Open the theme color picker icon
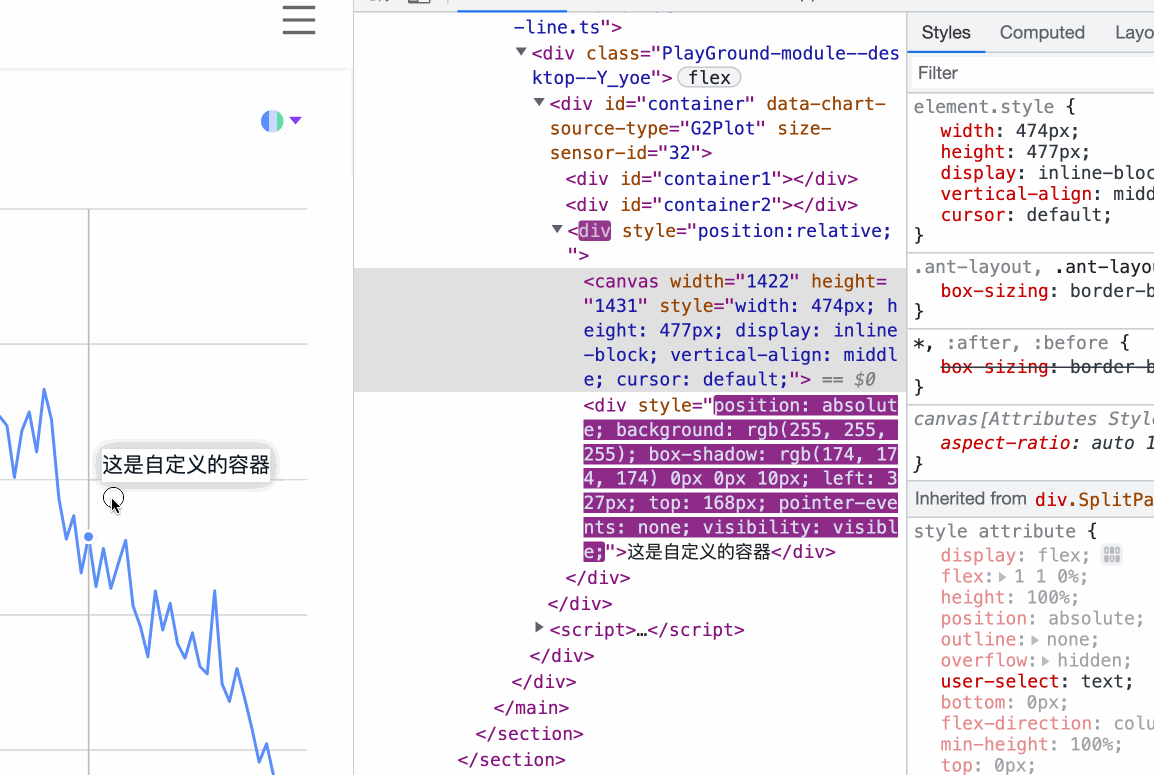Image resolution: width=1154 pixels, height=775 pixels. tap(272, 121)
